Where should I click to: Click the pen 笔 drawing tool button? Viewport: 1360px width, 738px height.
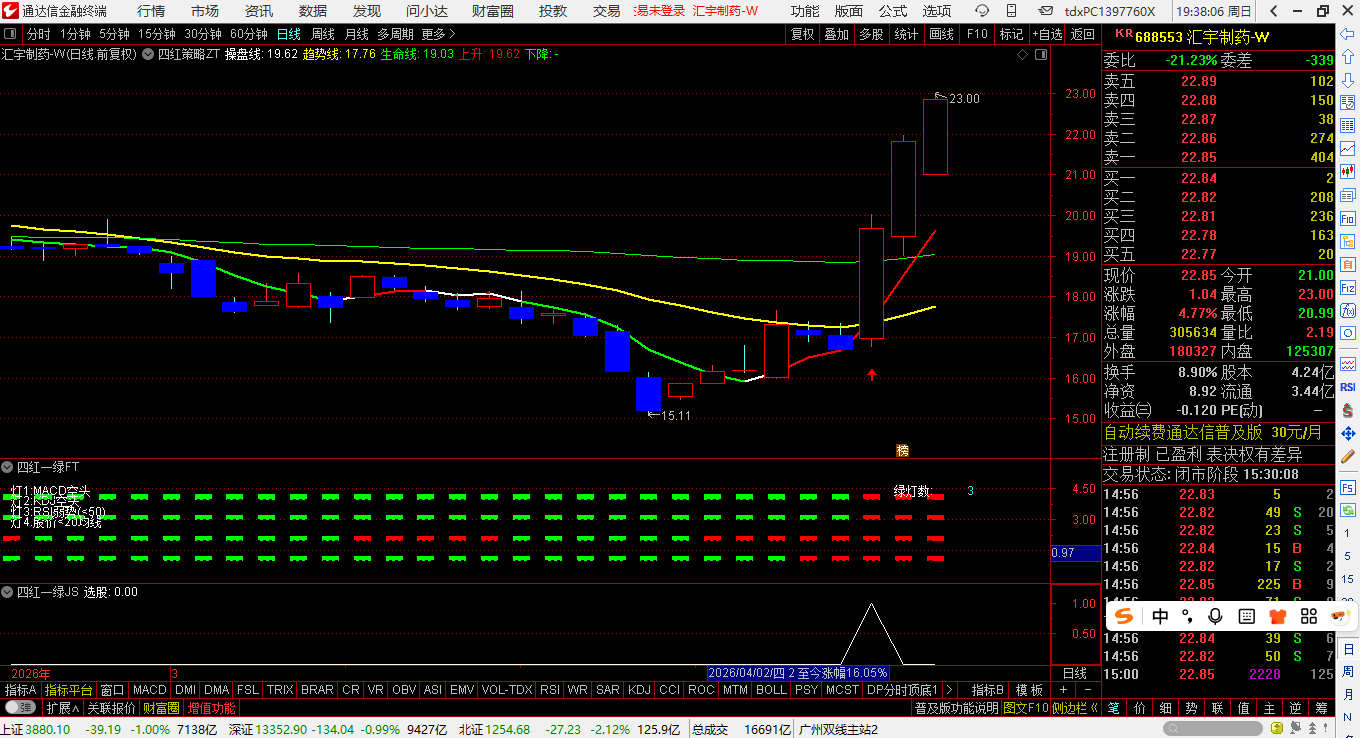point(1113,708)
